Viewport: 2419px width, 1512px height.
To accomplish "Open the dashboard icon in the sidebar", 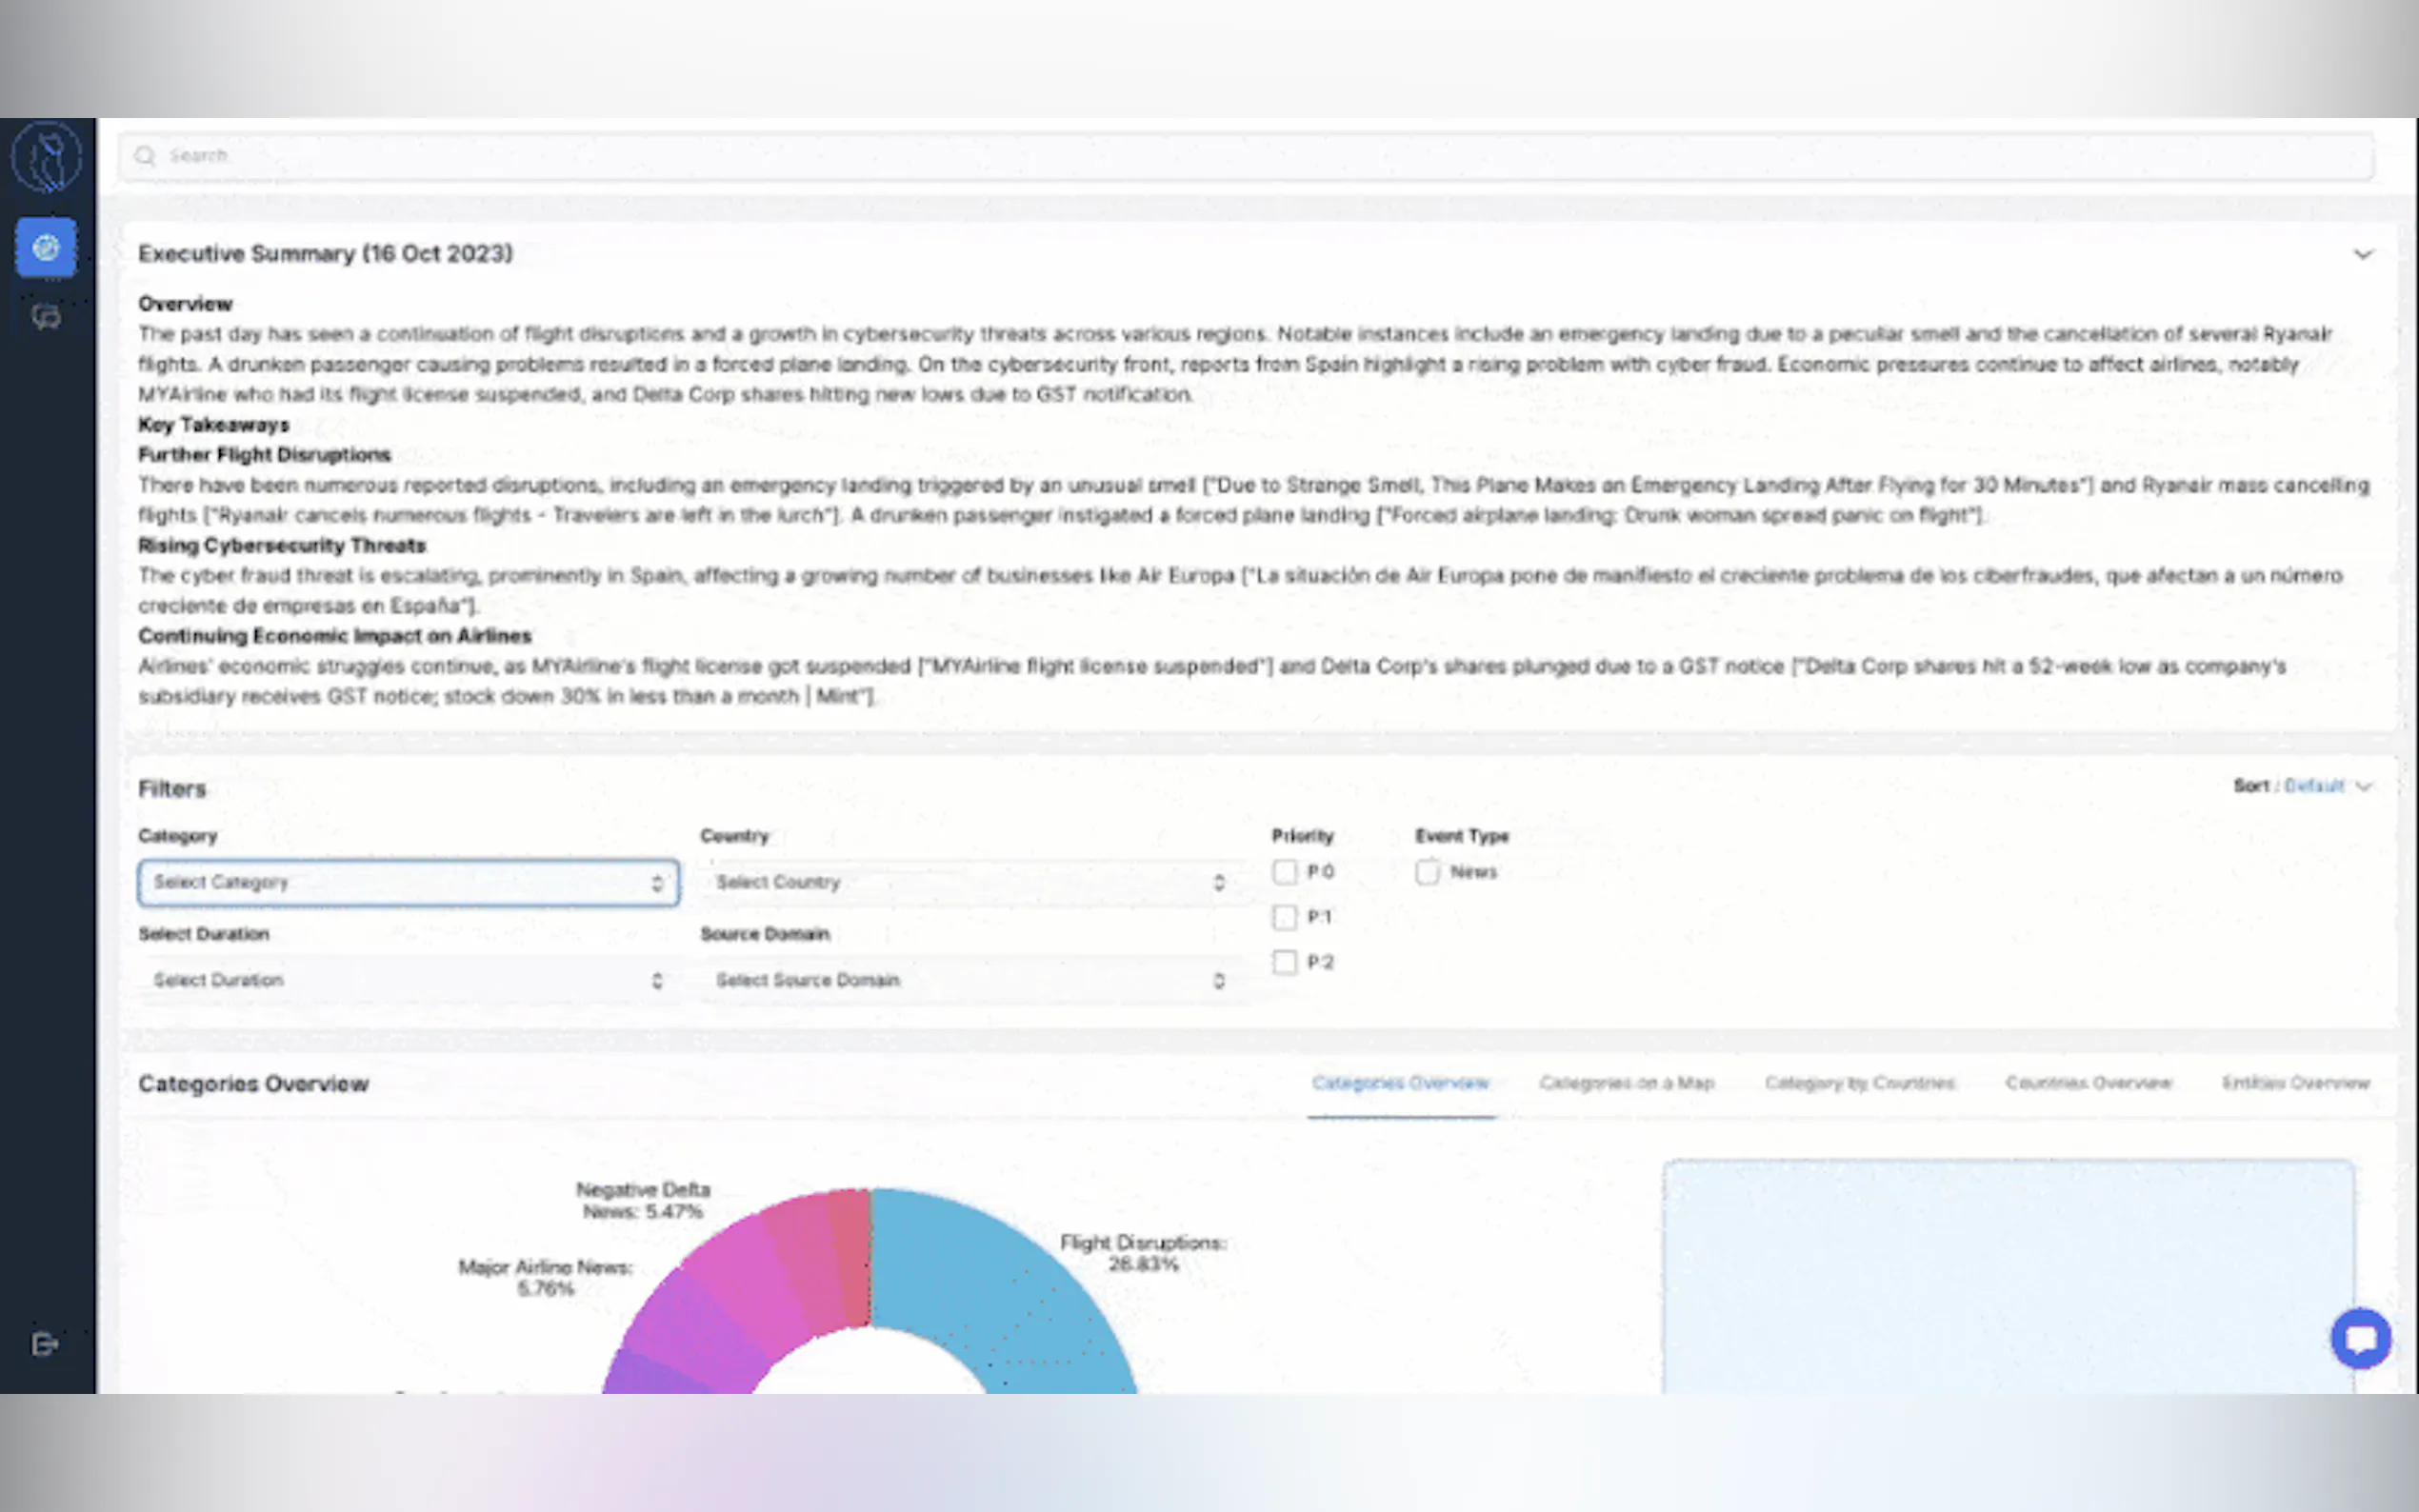I will (46, 247).
